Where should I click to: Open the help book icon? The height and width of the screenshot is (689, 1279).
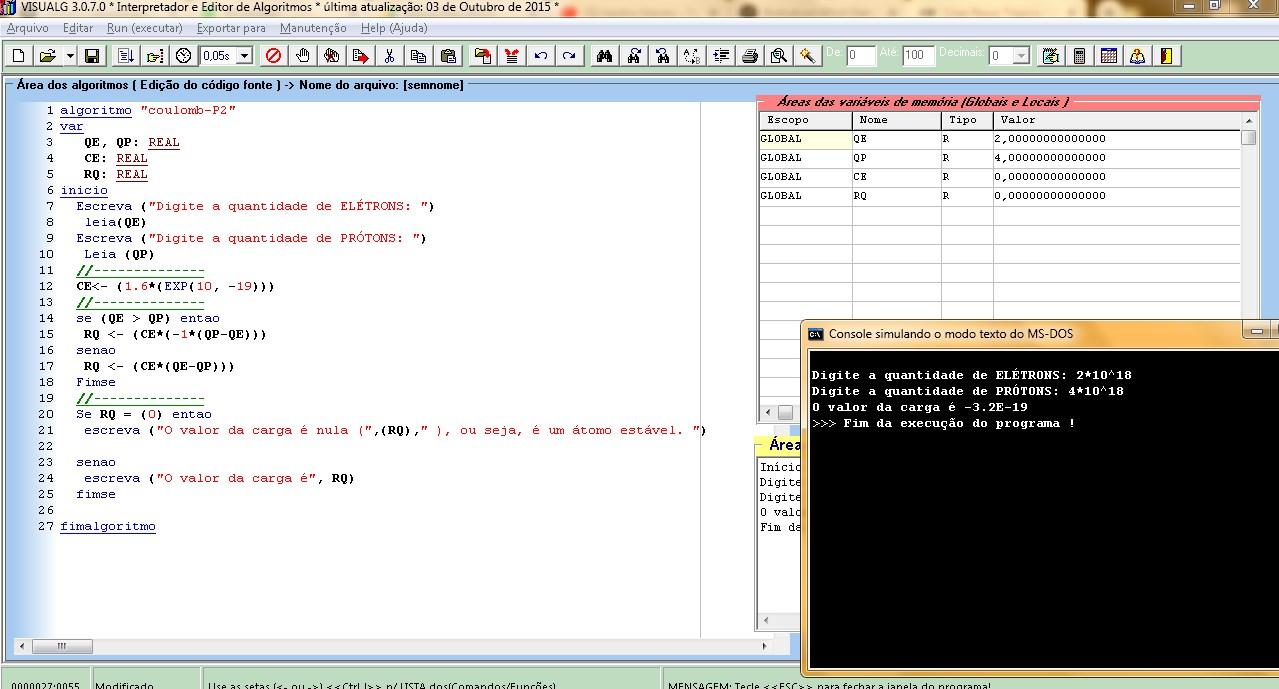(1138, 56)
